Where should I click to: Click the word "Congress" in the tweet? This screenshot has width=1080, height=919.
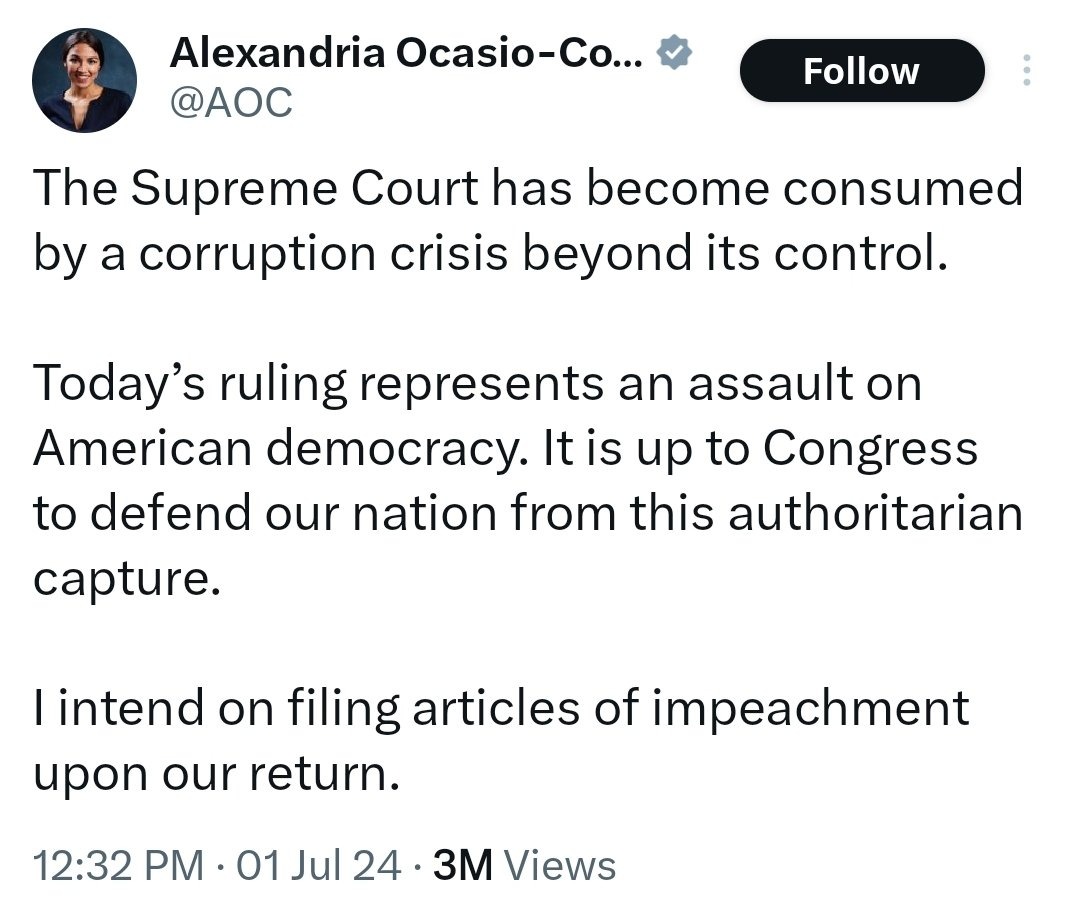click(870, 449)
